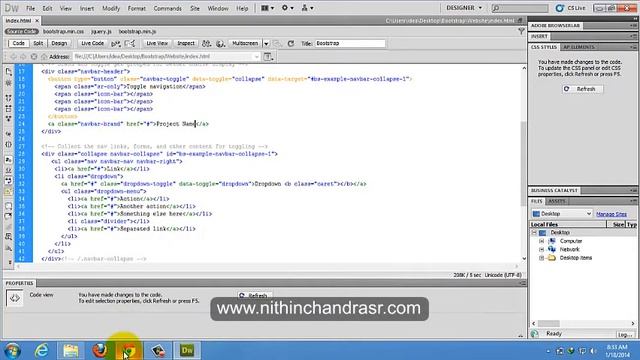Click the Collapse Selection icon
The image size is (640, 360).
click(9, 109)
